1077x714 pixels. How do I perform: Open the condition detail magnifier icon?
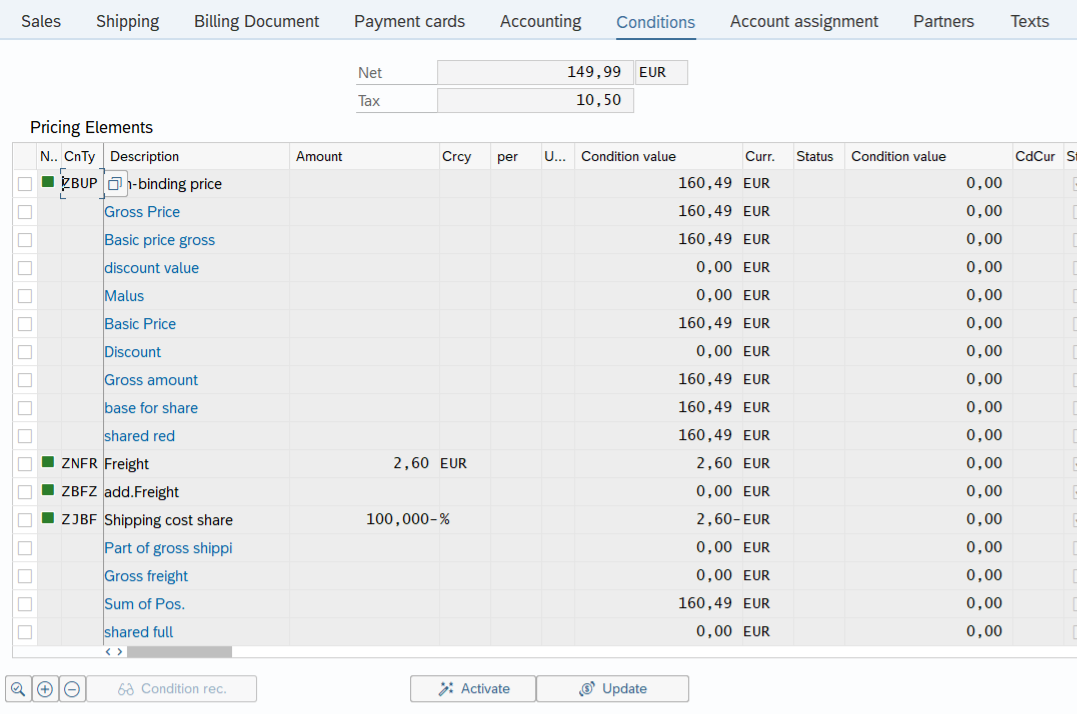pyautogui.click(x=19, y=689)
